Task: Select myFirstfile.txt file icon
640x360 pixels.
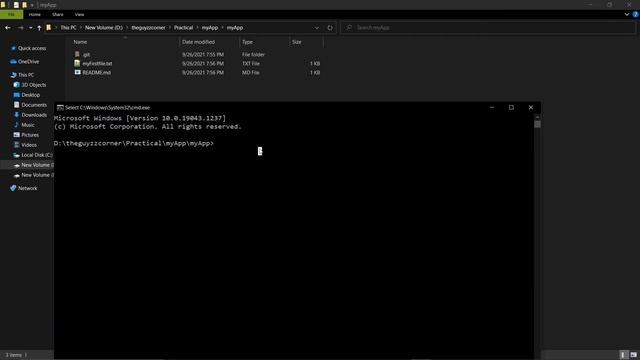Action: pyautogui.click(x=77, y=63)
